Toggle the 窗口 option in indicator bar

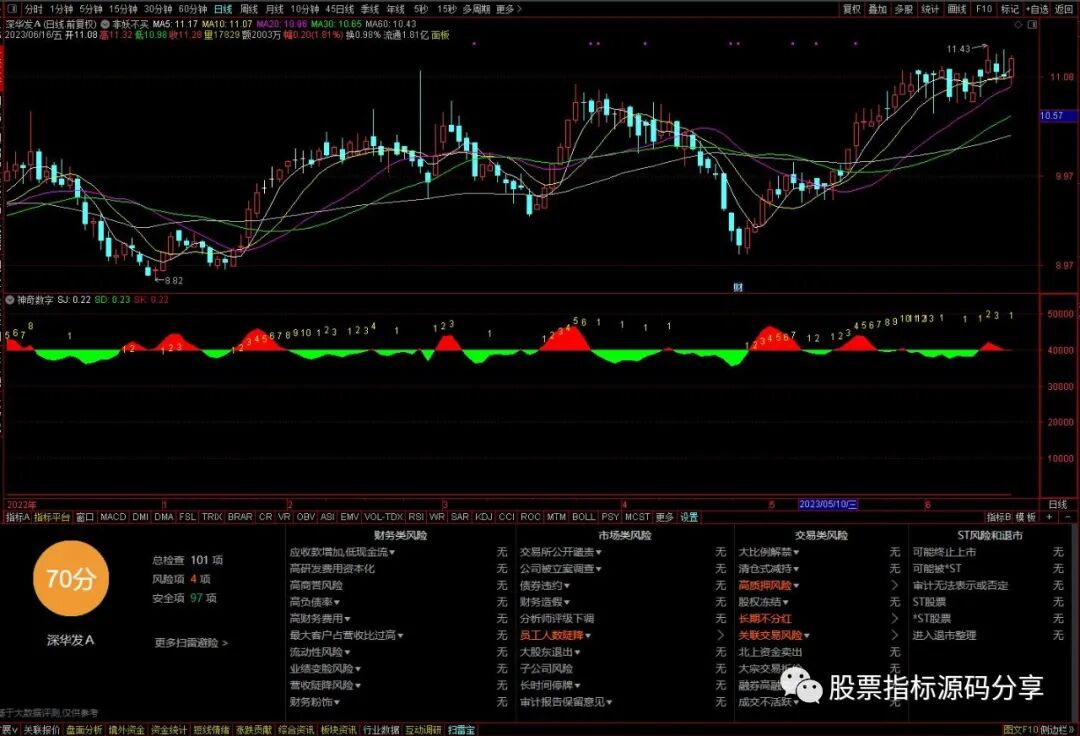pos(85,516)
